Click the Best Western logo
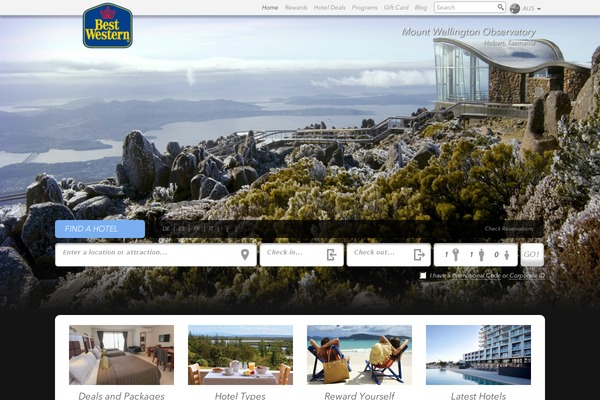 coord(108,26)
